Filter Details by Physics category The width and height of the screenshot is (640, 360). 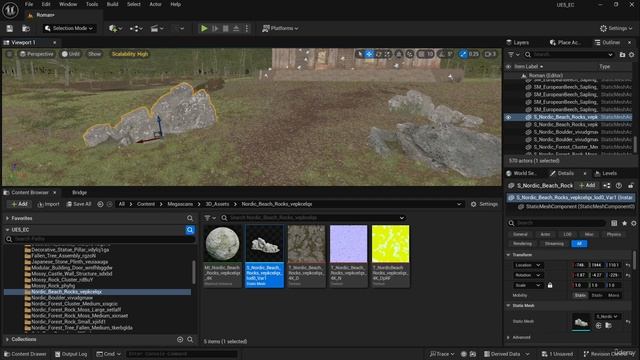pyautogui.click(x=613, y=234)
